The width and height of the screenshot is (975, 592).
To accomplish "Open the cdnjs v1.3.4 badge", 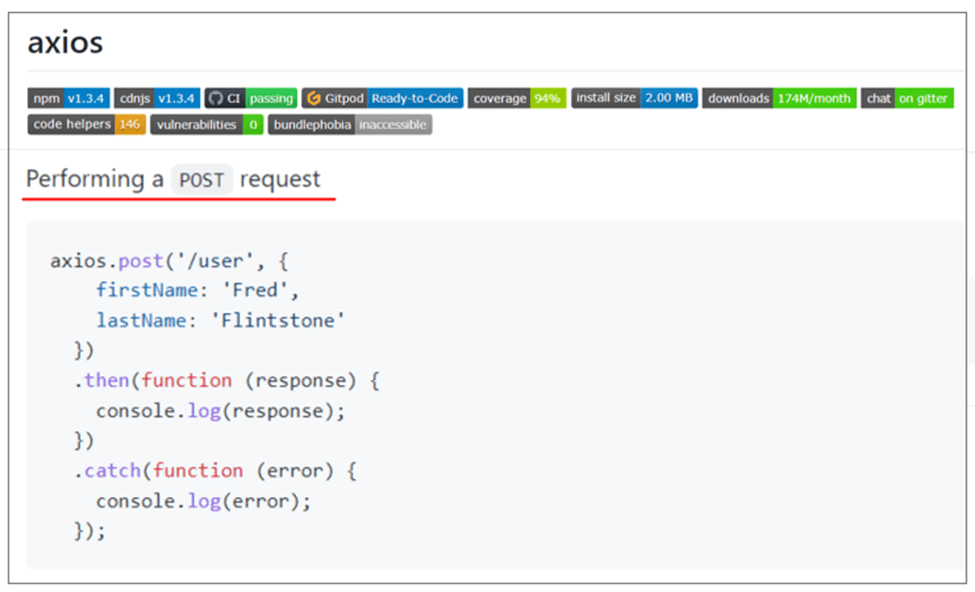I will pyautogui.click(x=157, y=98).
